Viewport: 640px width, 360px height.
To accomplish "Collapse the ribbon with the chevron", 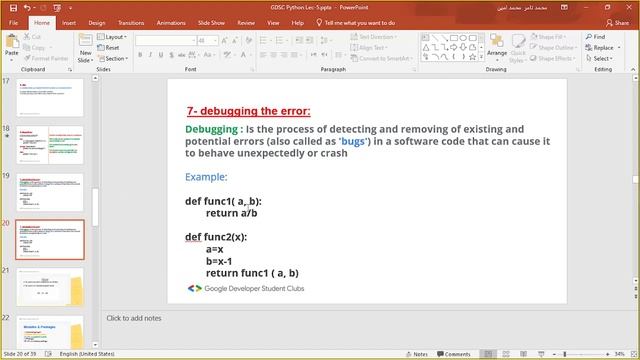I will [633, 69].
